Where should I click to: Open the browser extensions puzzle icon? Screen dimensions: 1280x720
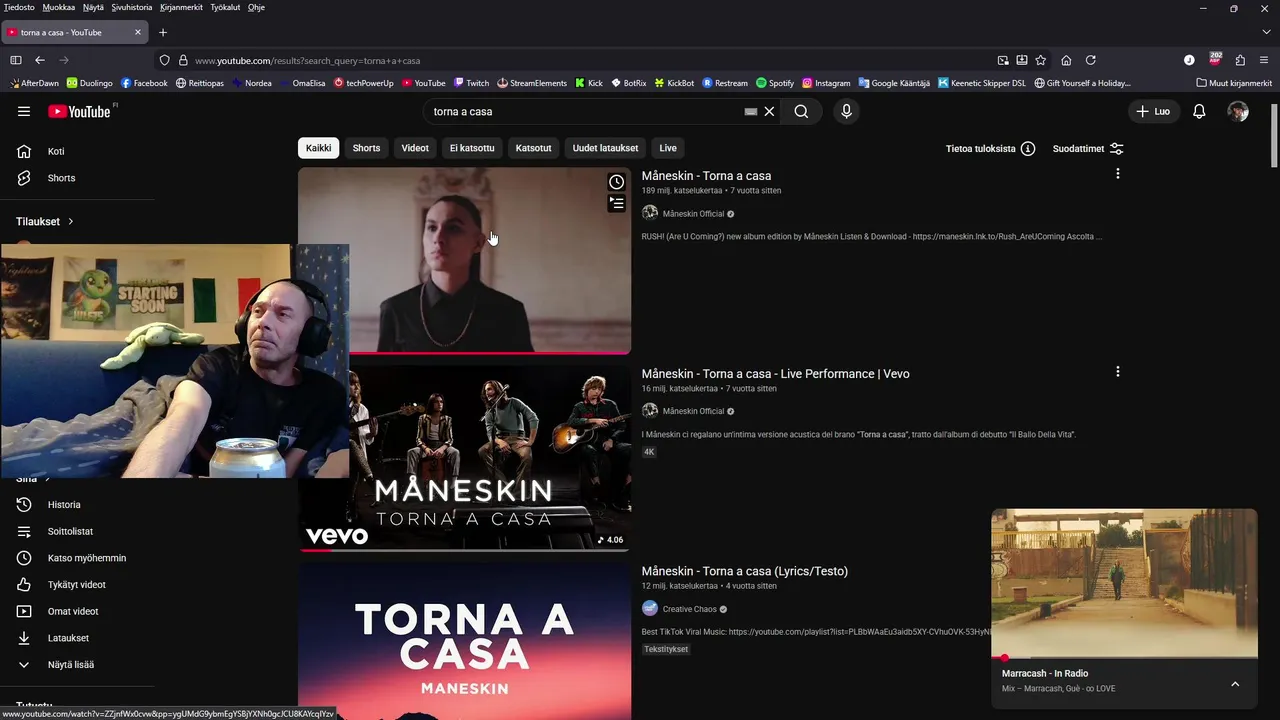[1240, 60]
